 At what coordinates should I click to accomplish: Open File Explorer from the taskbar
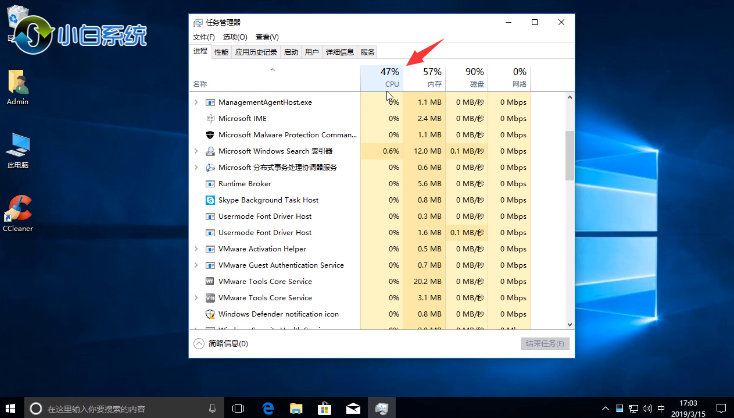coord(296,408)
